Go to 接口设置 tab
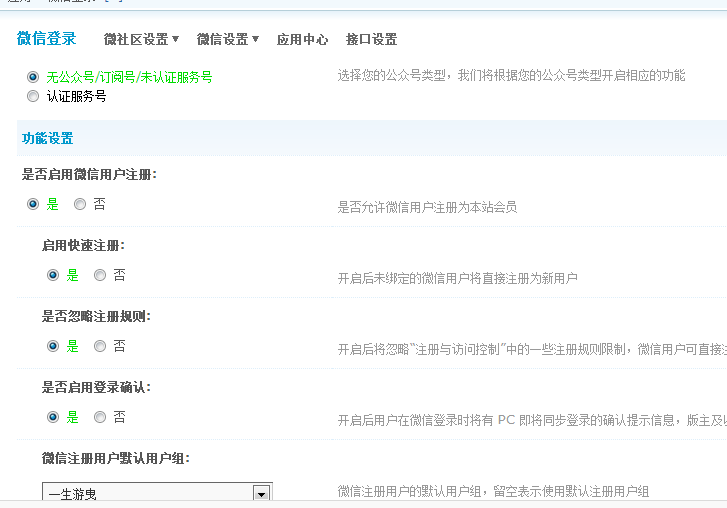 click(371, 39)
